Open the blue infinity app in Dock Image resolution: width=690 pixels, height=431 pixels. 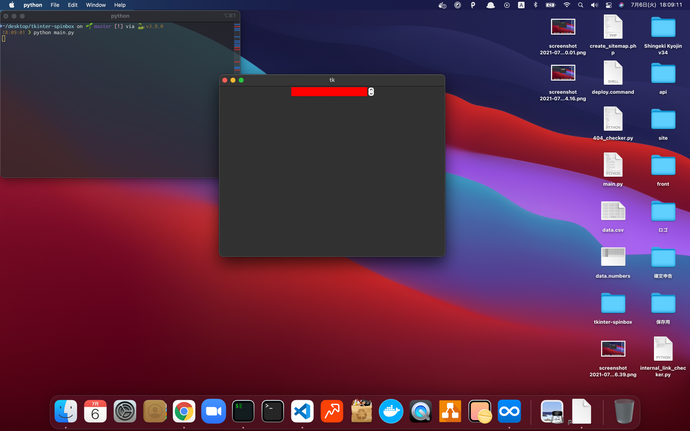[x=509, y=411]
